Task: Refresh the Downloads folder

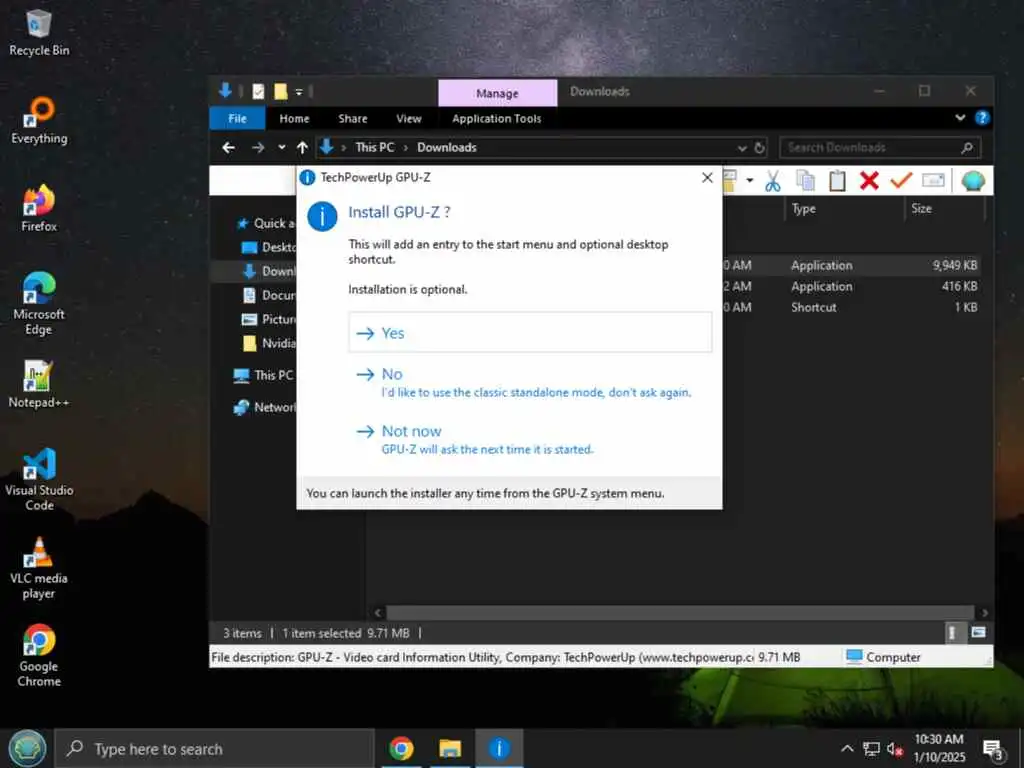Action: pos(760,148)
